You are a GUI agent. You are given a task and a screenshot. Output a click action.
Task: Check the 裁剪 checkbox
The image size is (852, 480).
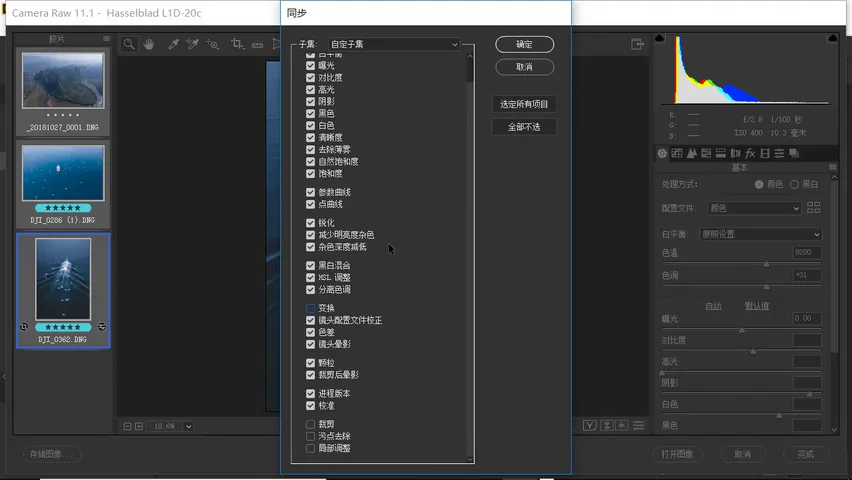click(310, 424)
